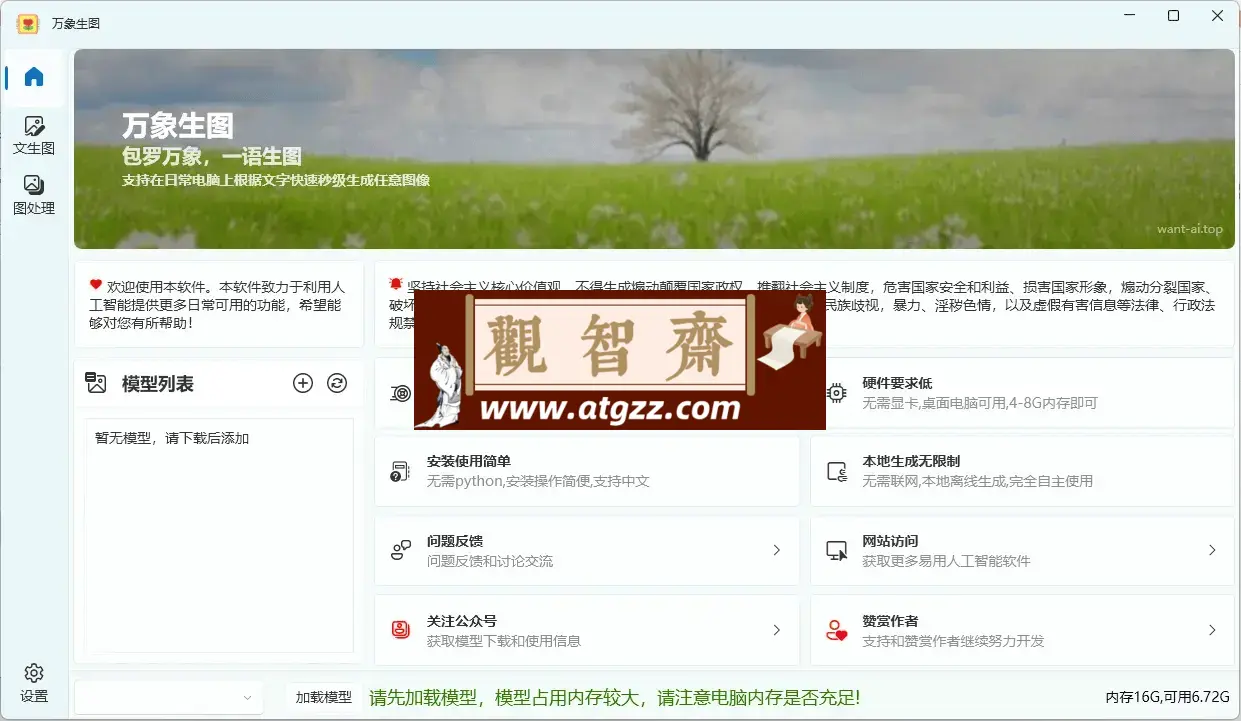Open the 问题反馈 card
This screenshot has width=1241, height=721.
pos(587,550)
